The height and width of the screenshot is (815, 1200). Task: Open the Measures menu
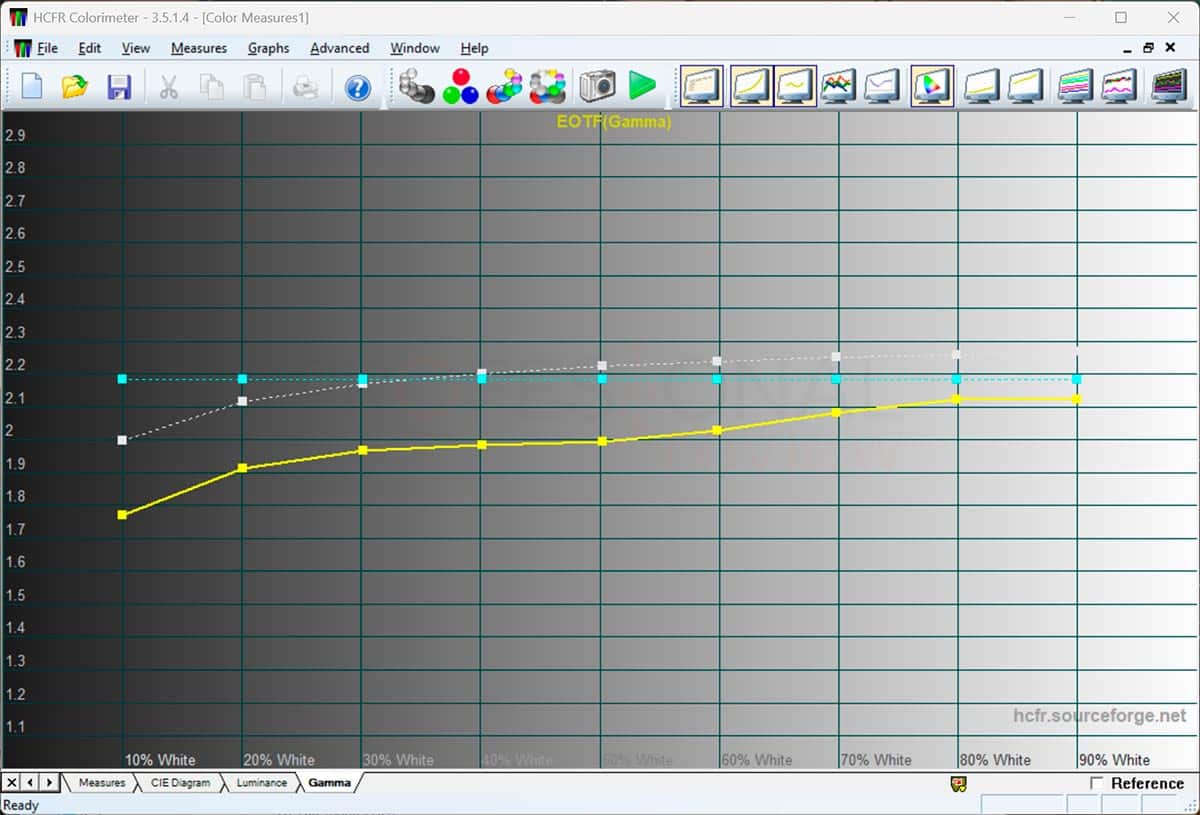199,48
